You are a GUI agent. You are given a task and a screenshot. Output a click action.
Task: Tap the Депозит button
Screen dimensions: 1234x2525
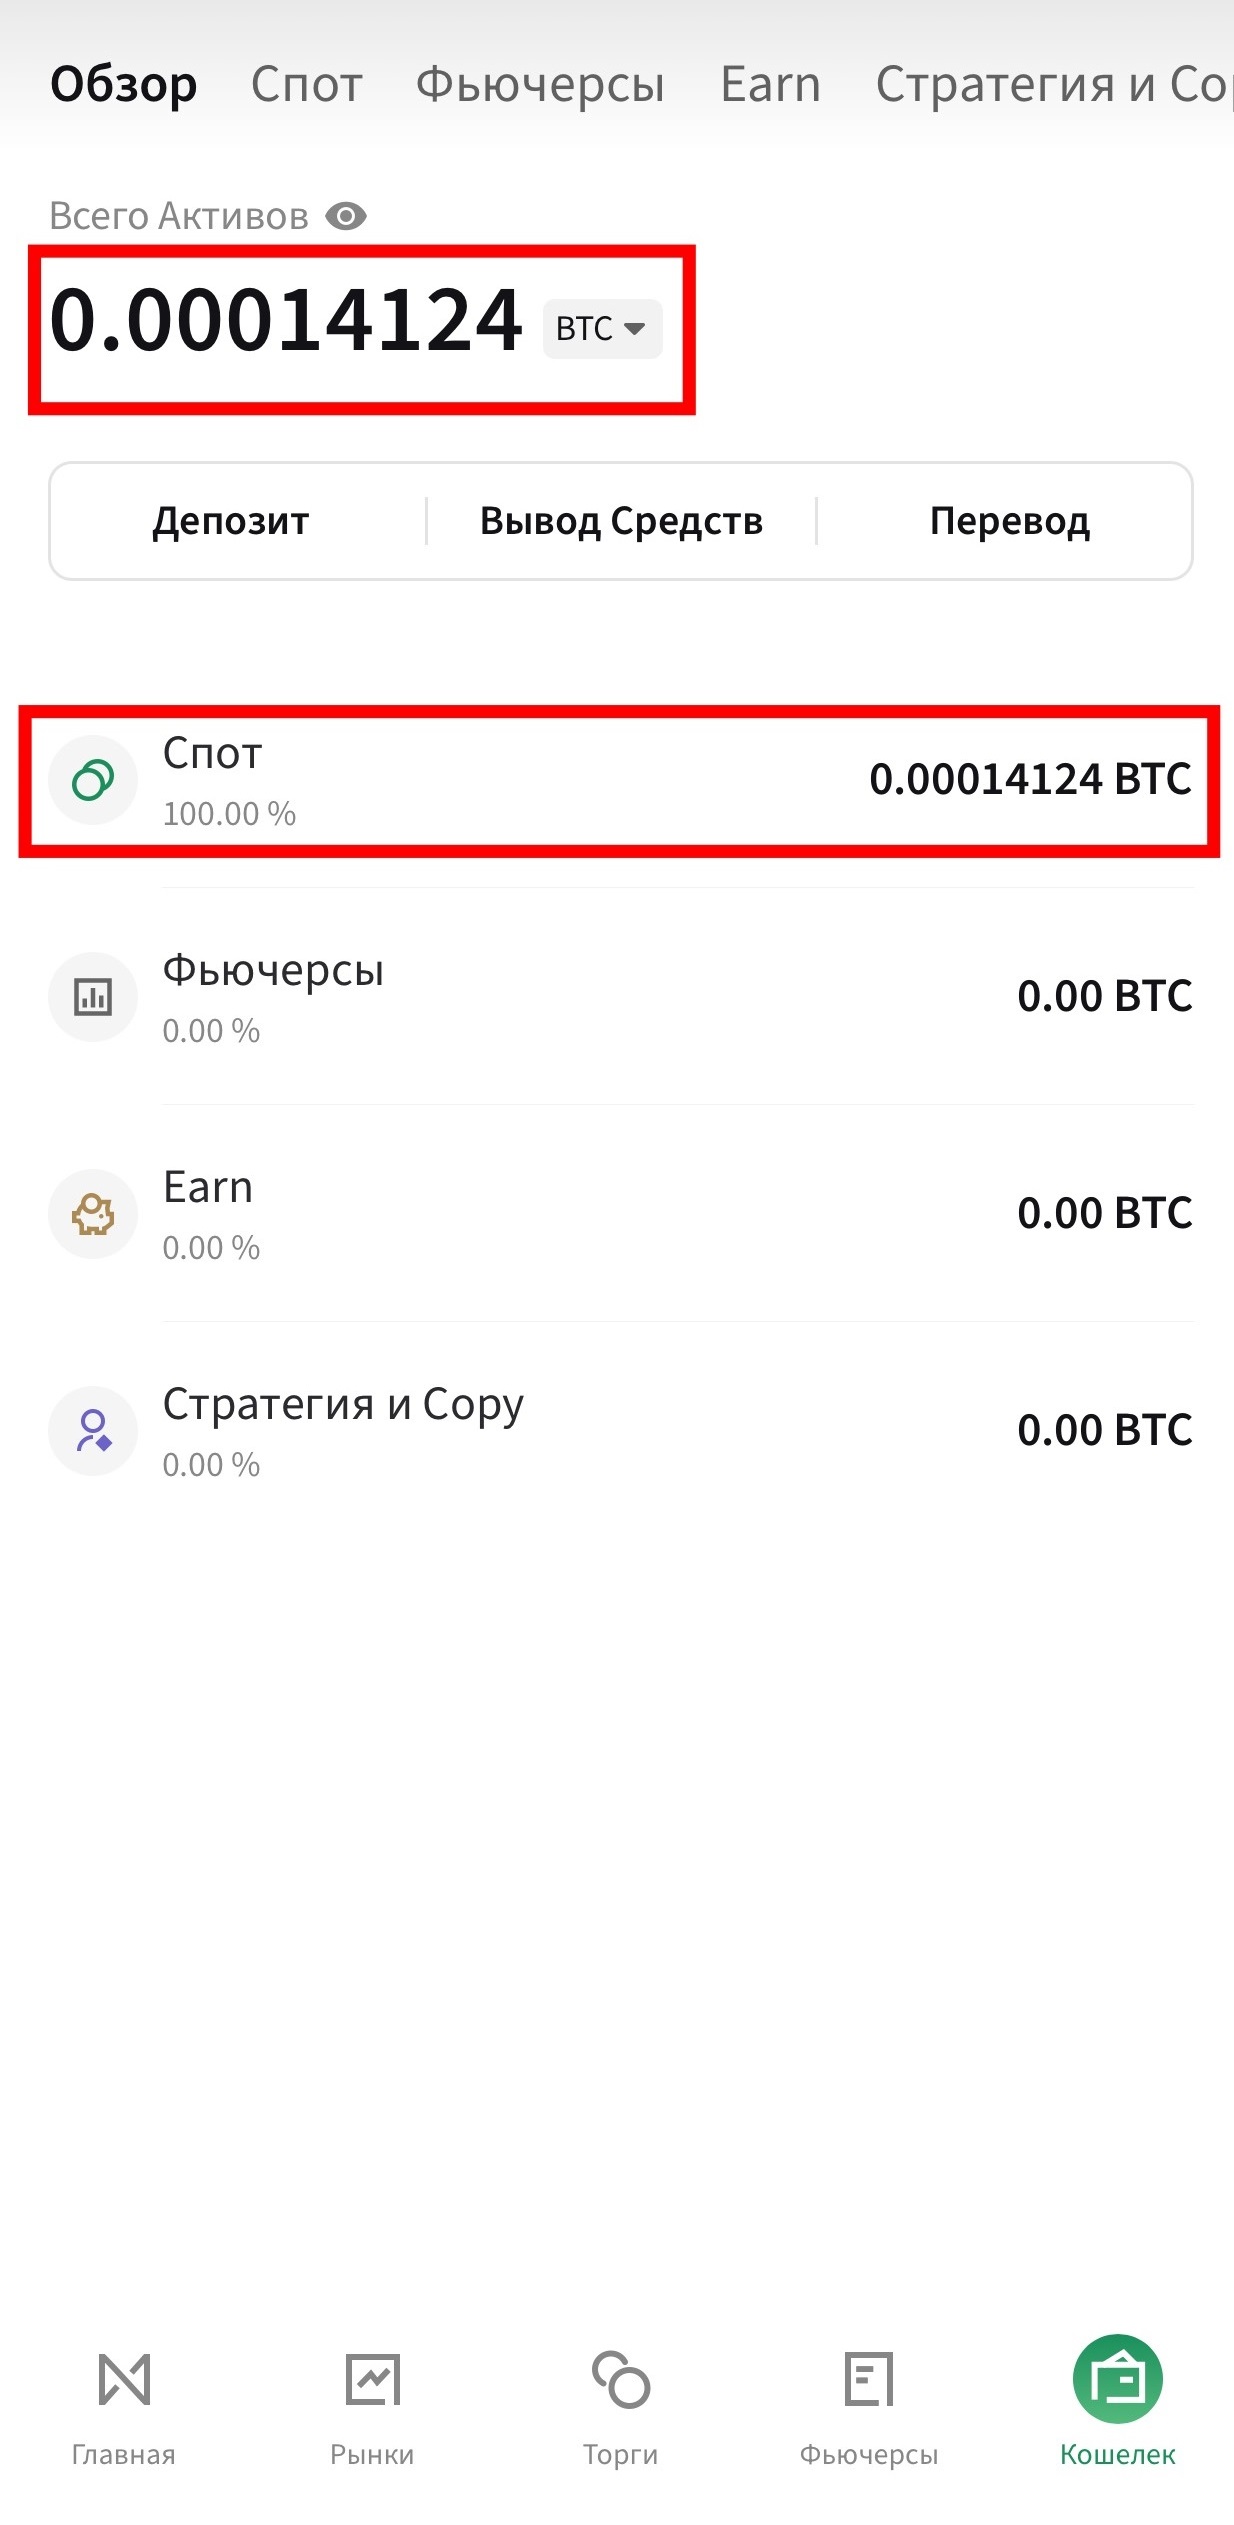231,521
